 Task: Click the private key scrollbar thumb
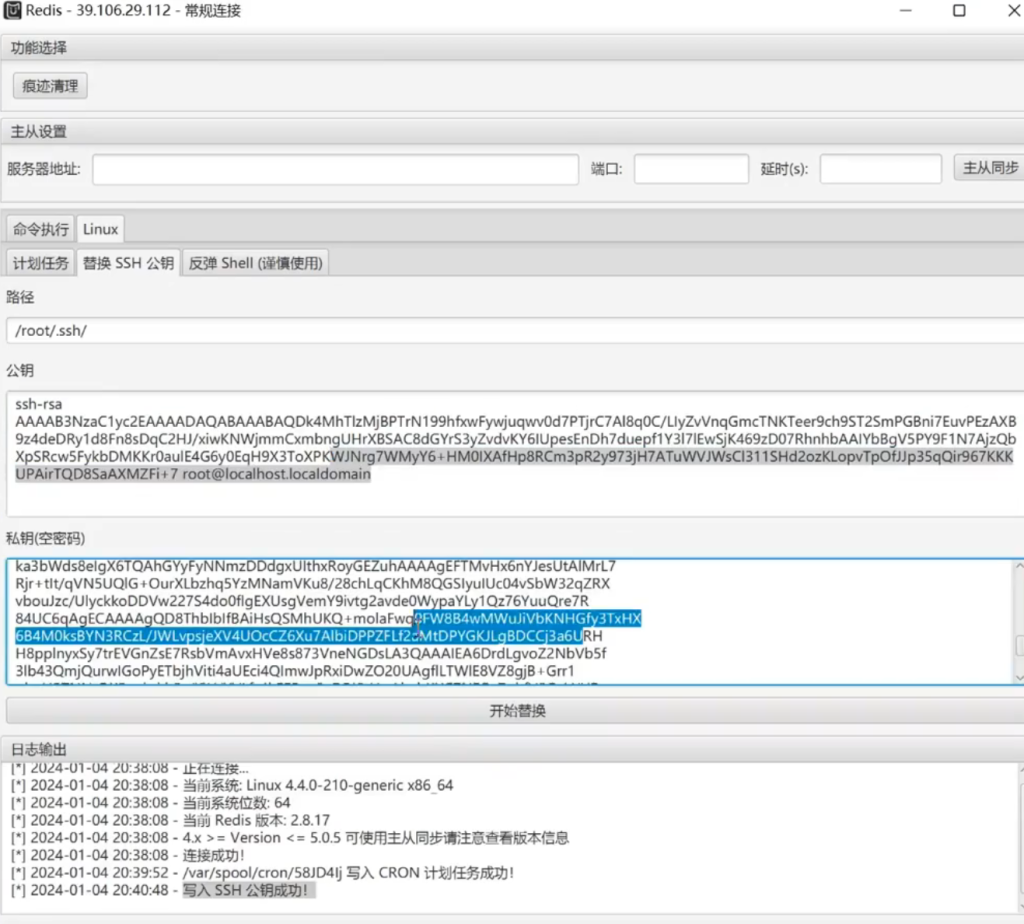1019,646
